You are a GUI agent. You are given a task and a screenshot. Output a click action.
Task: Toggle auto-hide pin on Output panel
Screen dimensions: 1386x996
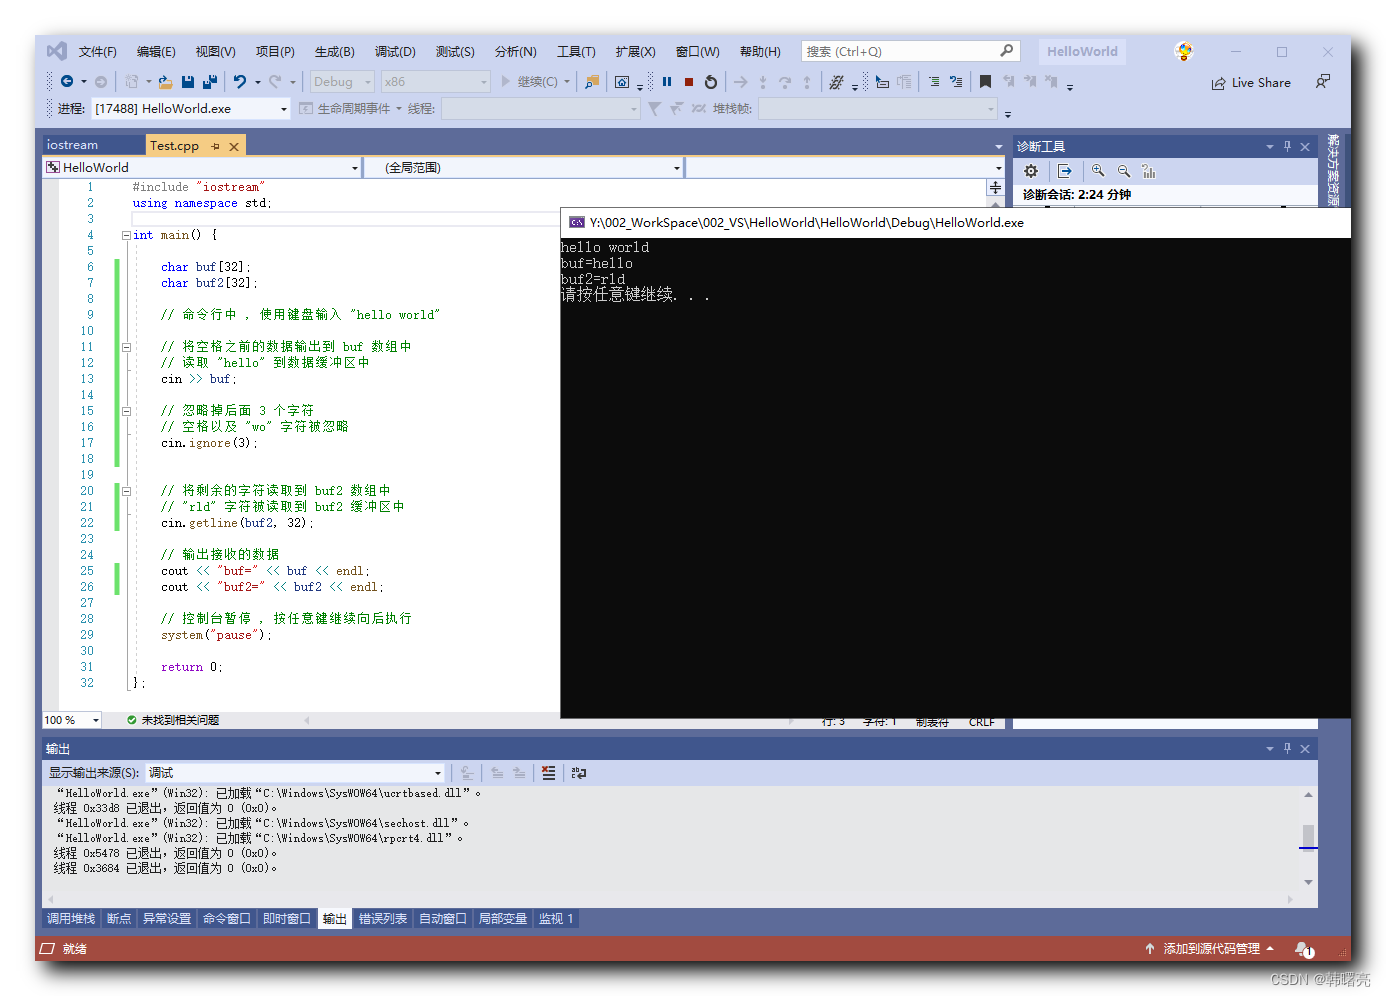point(1287,748)
